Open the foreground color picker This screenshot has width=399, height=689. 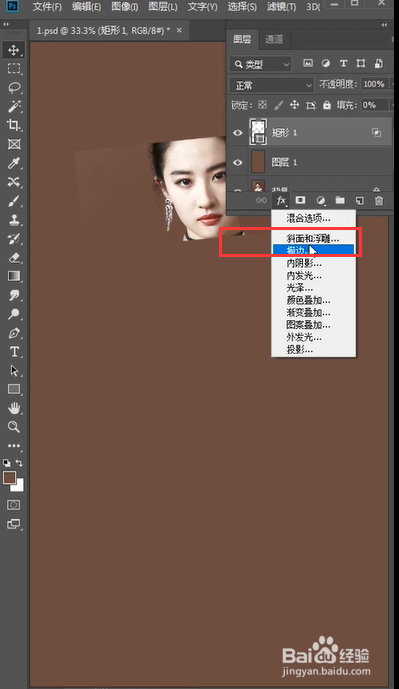pyautogui.click(x=9, y=478)
